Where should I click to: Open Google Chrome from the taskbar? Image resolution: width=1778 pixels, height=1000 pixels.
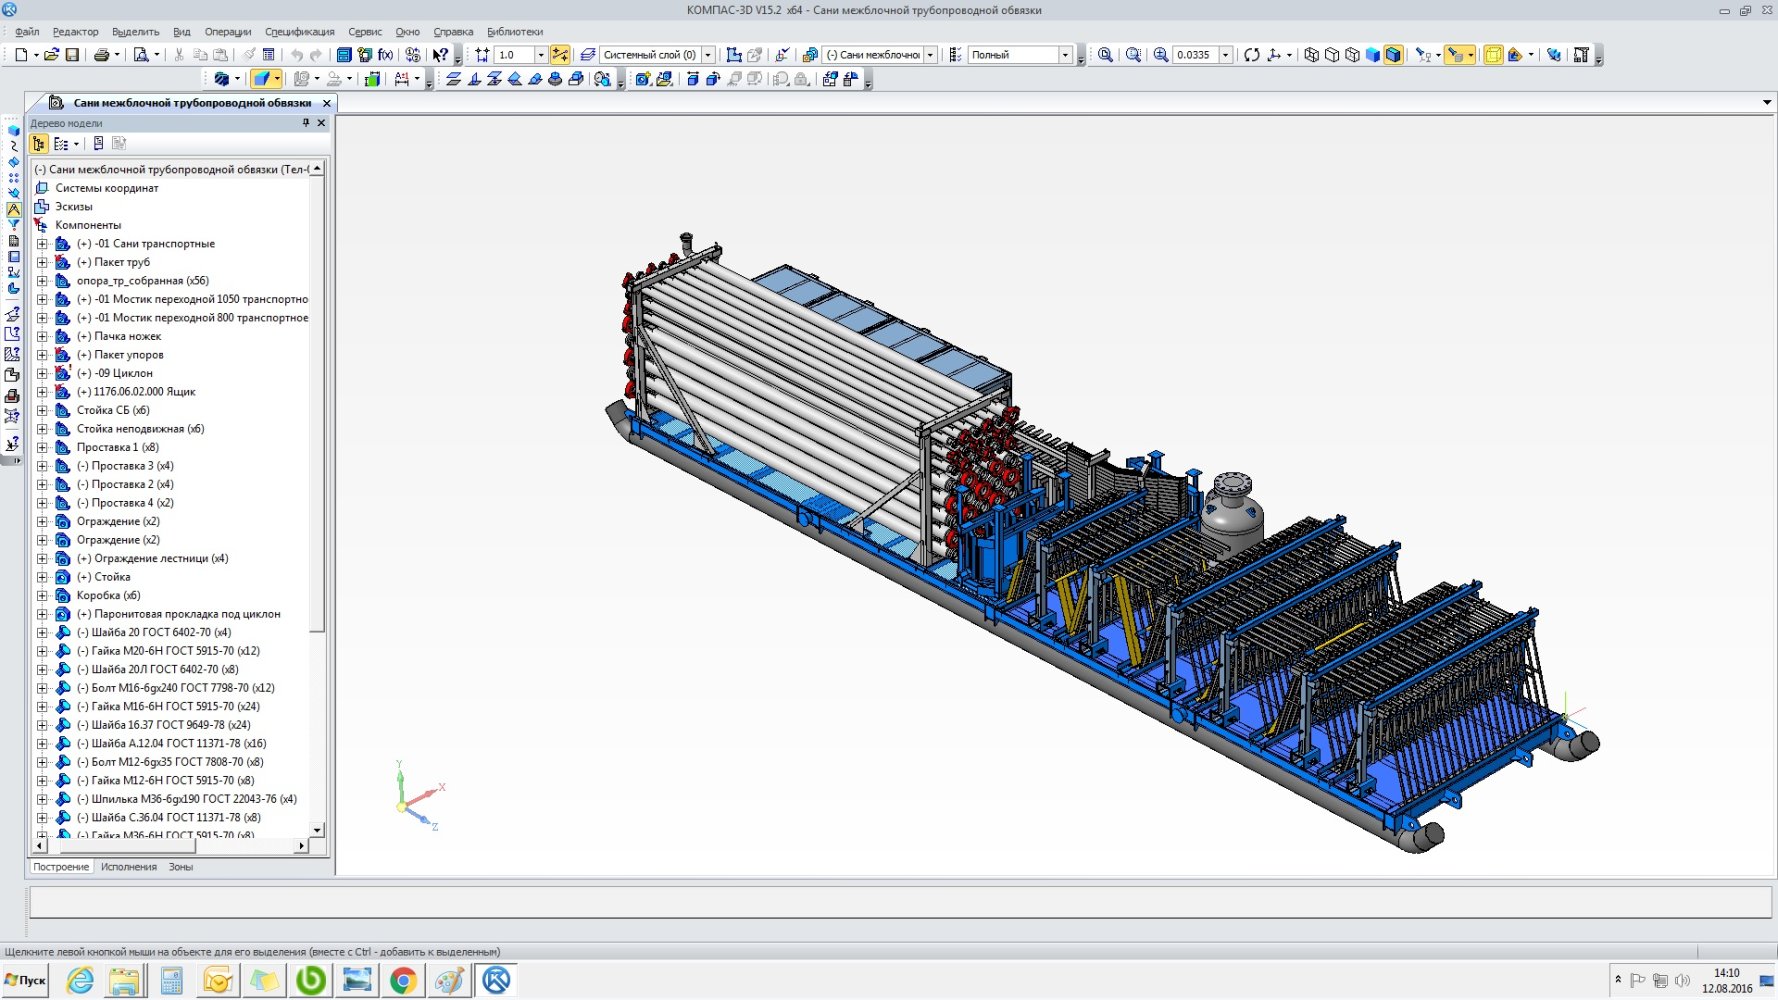click(403, 981)
